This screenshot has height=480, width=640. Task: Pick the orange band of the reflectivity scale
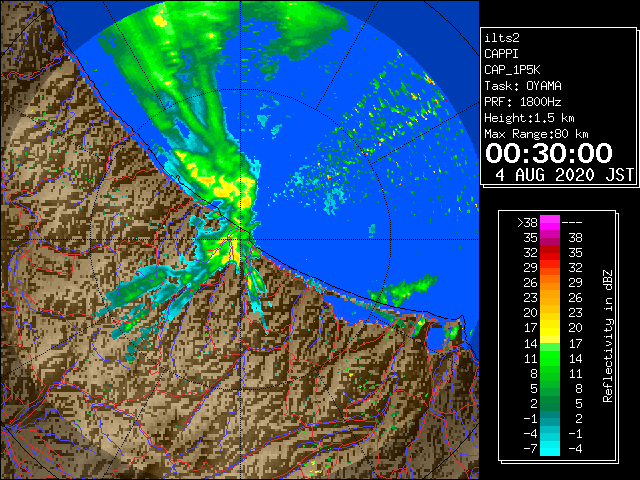click(x=550, y=282)
